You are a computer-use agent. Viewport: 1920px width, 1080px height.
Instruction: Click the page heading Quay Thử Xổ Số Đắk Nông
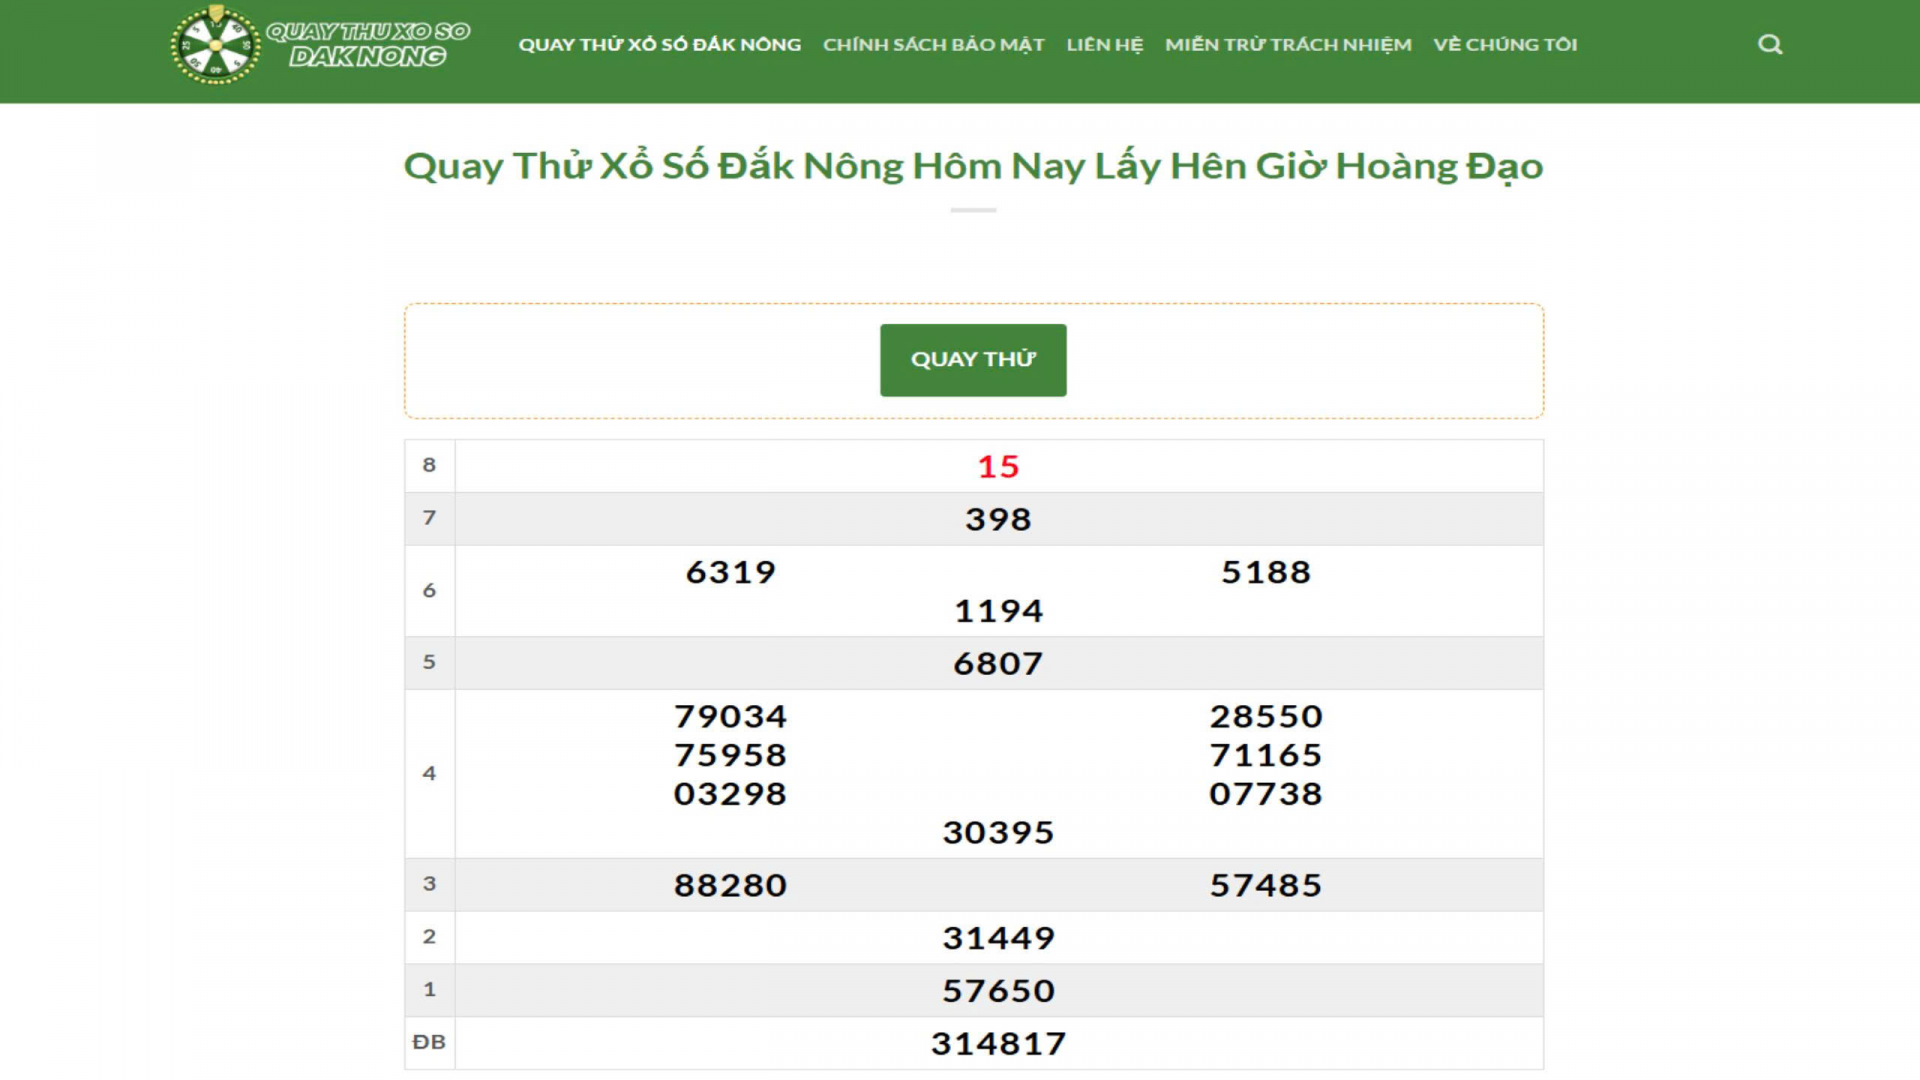point(973,166)
